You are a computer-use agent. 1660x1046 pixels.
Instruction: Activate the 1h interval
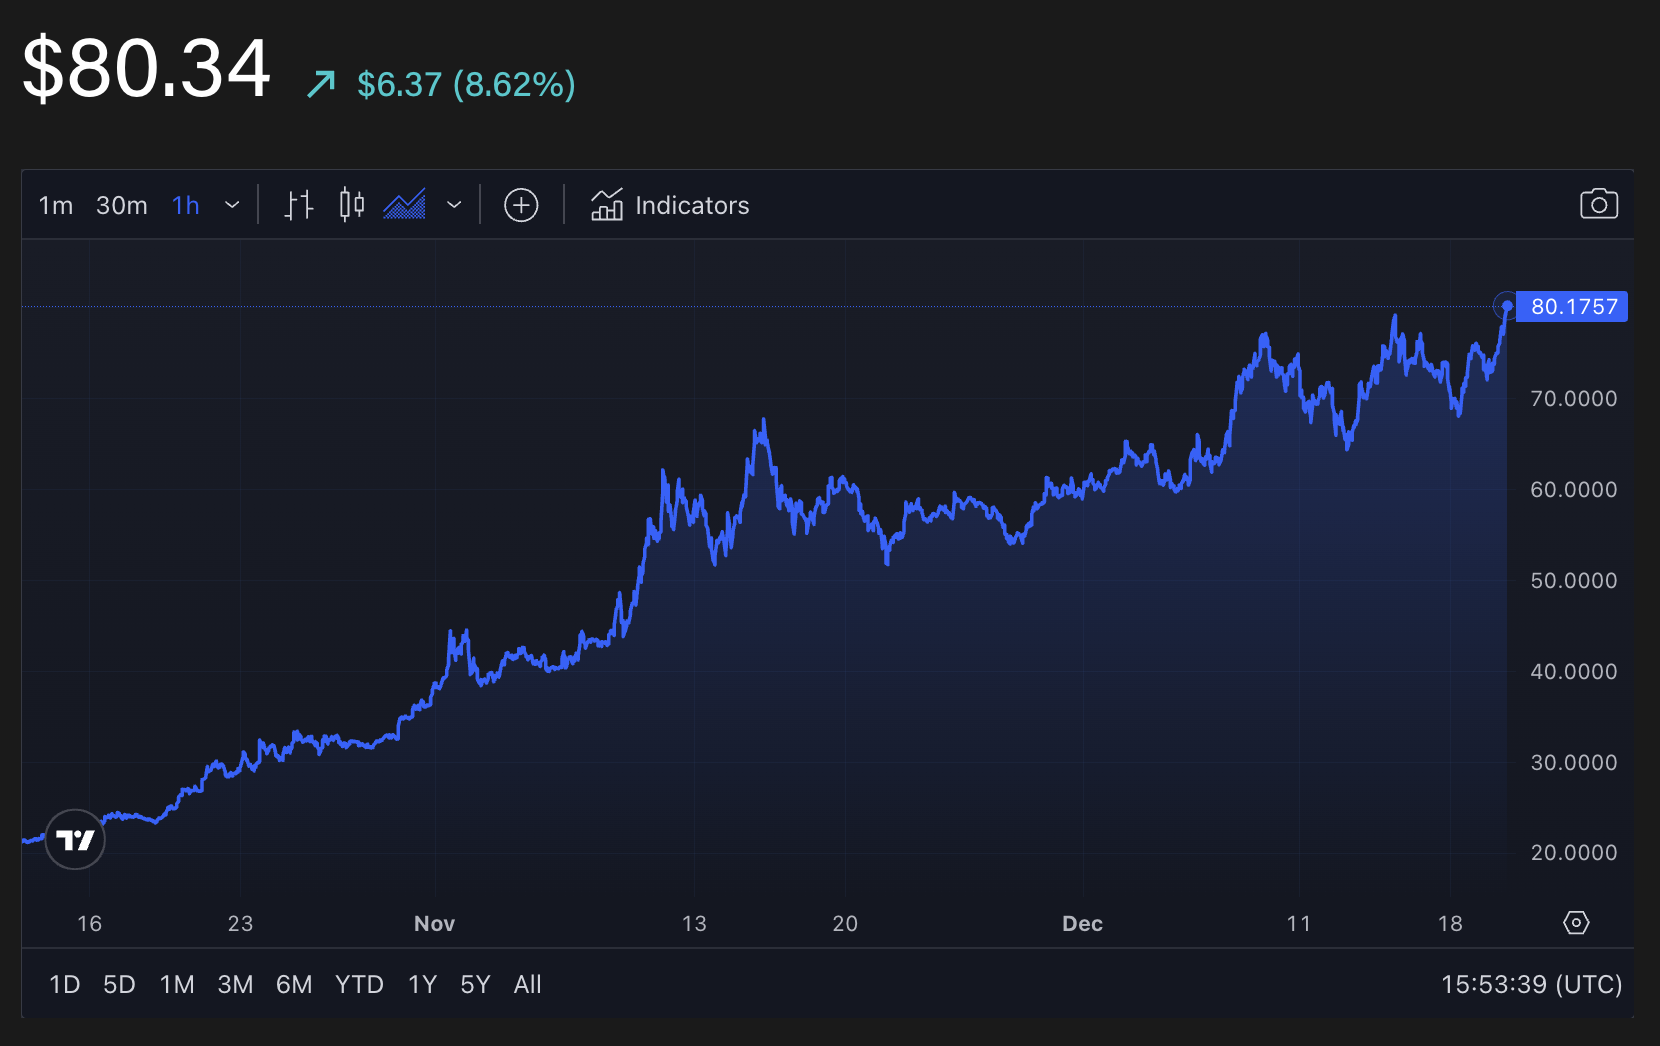pos(185,205)
